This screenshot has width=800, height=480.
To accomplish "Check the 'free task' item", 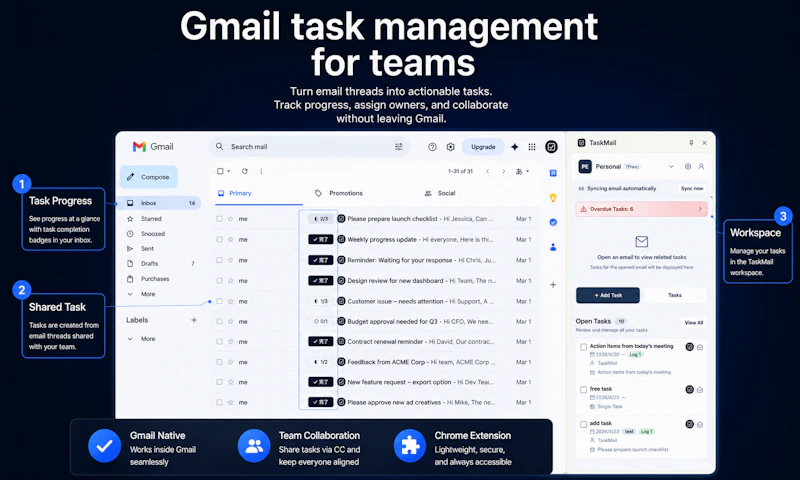I will 583,390.
